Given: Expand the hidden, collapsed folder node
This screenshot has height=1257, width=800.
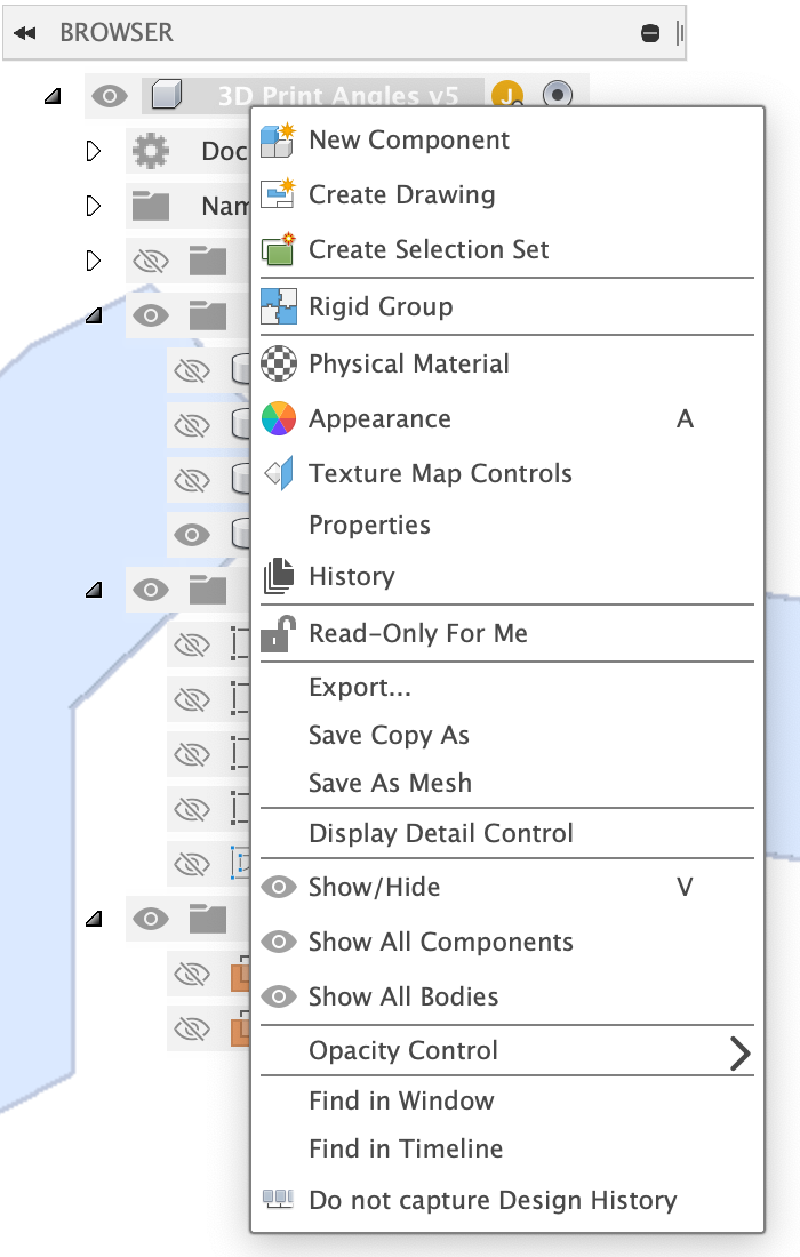Looking at the screenshot, I should tap(94, 261).
